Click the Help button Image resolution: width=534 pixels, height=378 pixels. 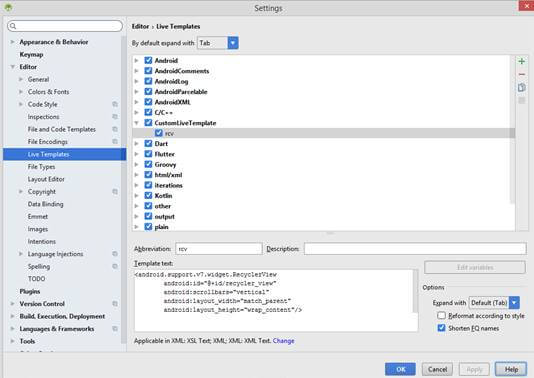[x=511, y=369]
